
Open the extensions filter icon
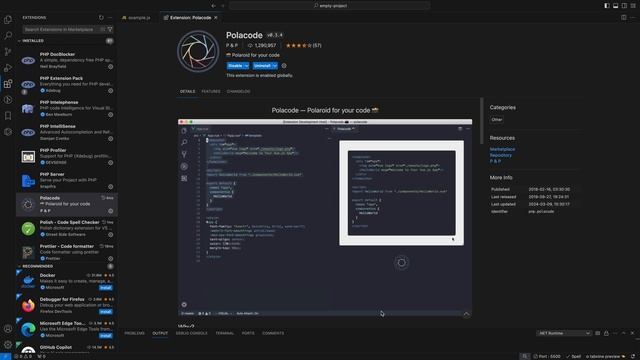coord(110,29)
